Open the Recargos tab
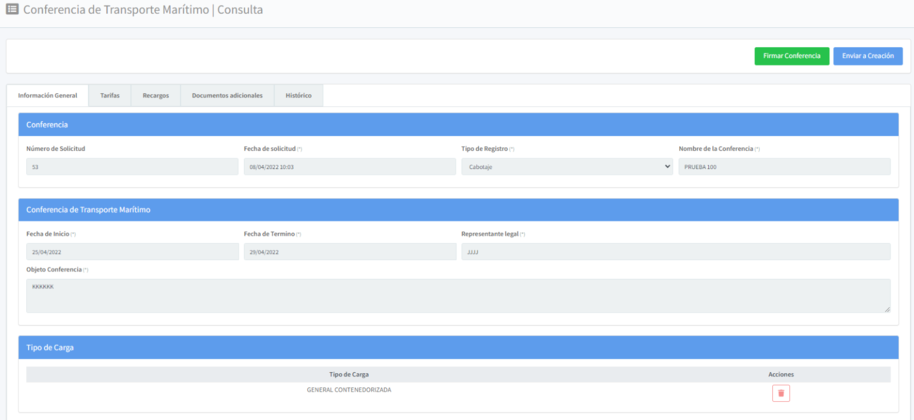The height and width of the screenshot is (420, 914). pos(155,96)
